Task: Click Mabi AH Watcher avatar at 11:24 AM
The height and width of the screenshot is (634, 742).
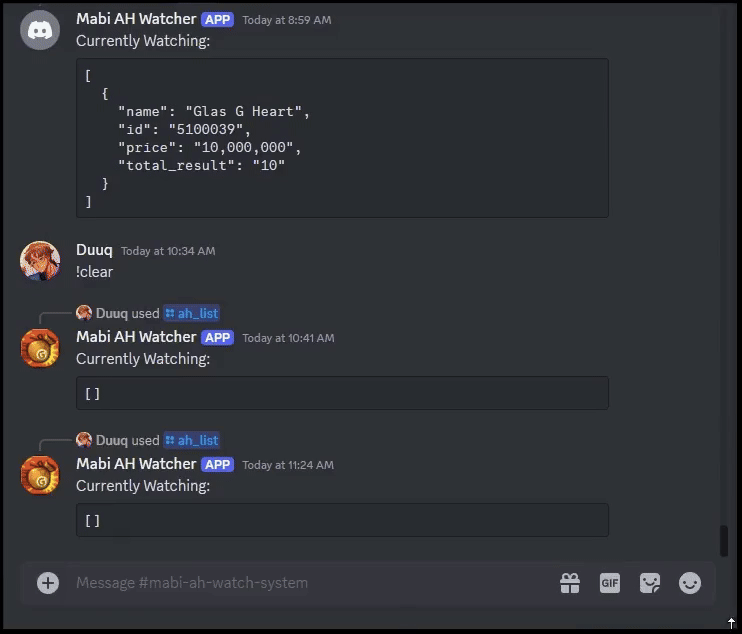Action: (40, 475)
